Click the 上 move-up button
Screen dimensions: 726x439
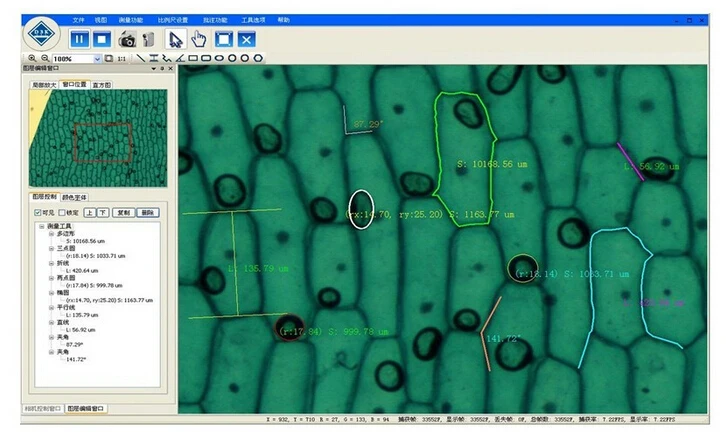[89, 213]
